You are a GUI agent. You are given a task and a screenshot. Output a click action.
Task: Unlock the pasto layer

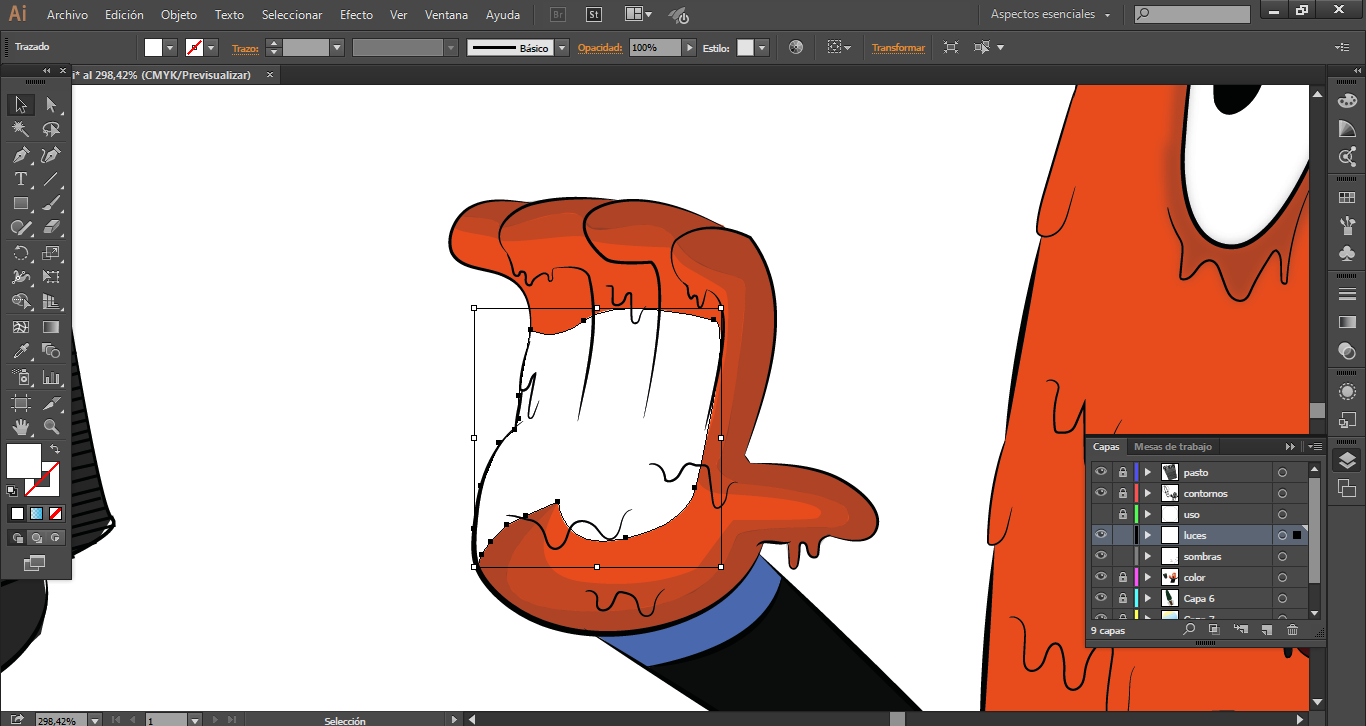[1123, 472]
